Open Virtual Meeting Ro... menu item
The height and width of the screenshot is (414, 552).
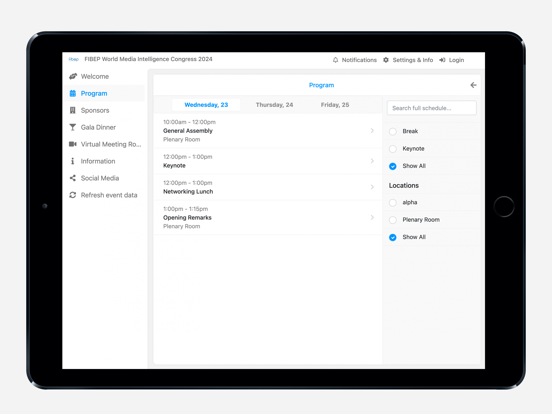click(105, 144)
